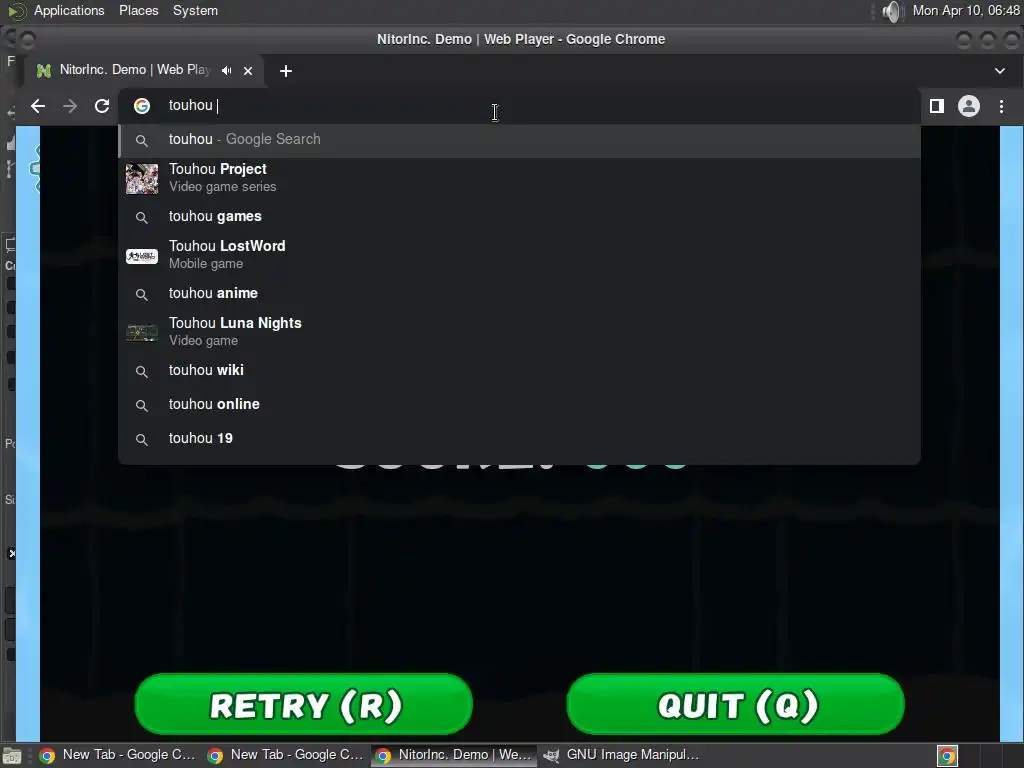Image resolution: width=1024 pixels, height=768 pixels.
Task: Mute the NitorInc. Demo tab audio icon
Action: [226, 71]
